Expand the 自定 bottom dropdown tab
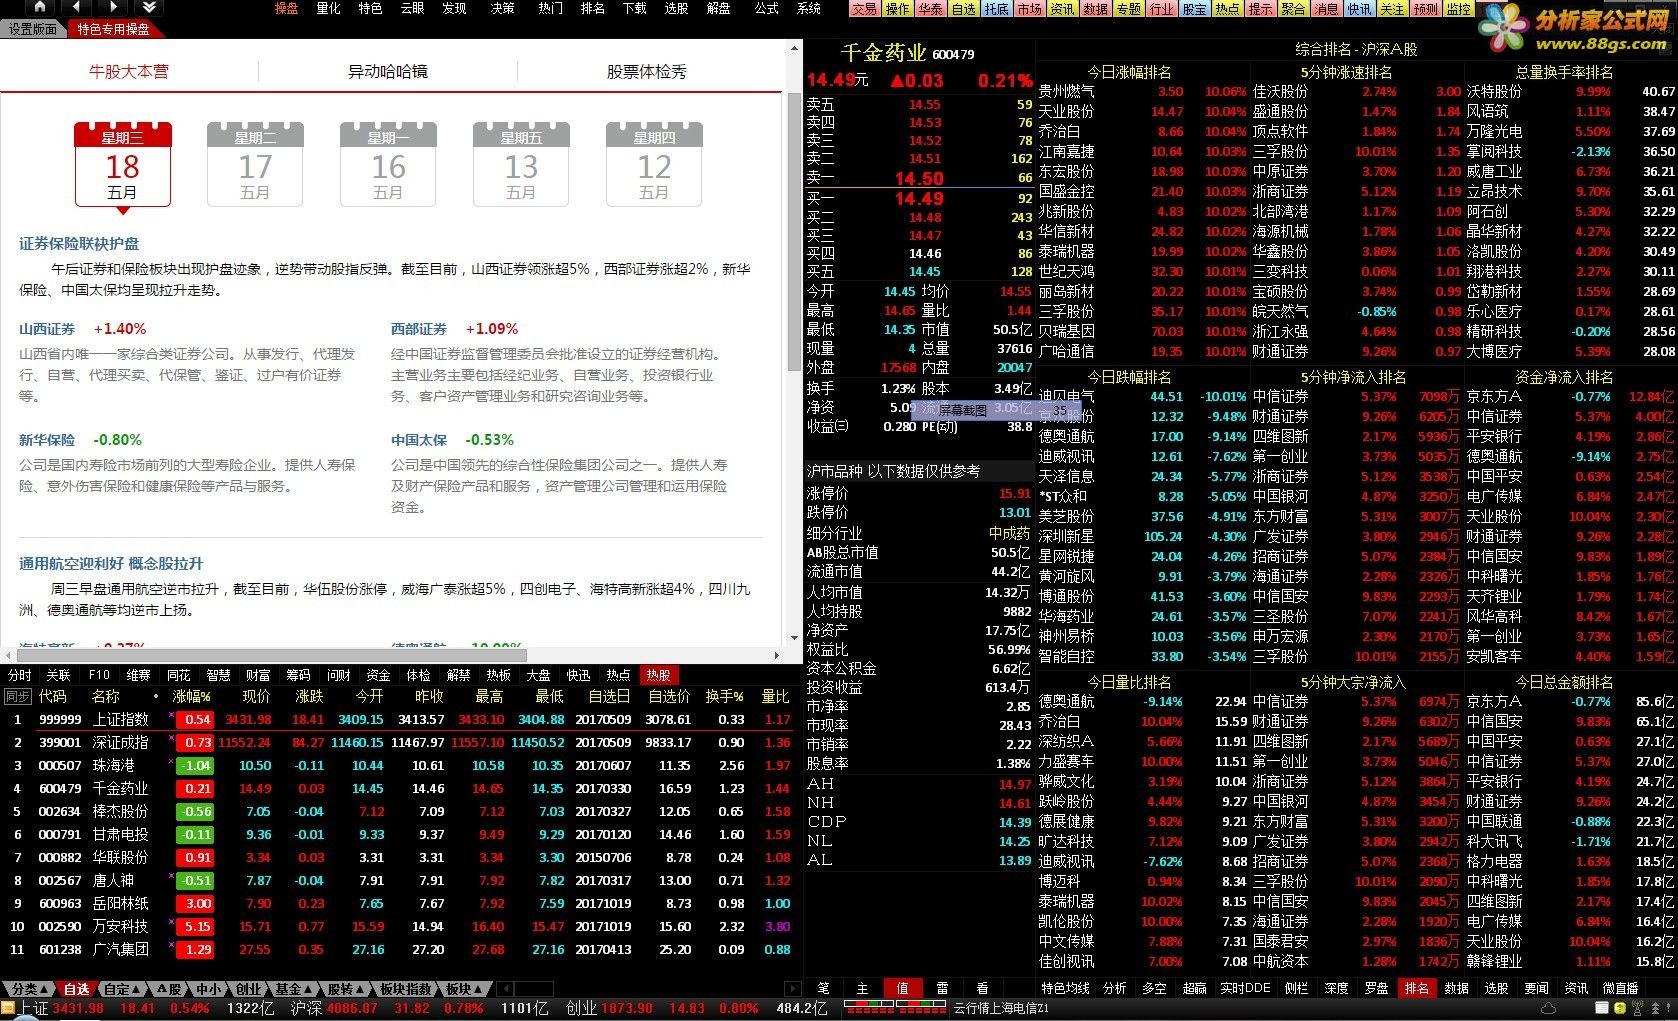This screenshot has height=1021, width=1678. (x=123, y=989)
